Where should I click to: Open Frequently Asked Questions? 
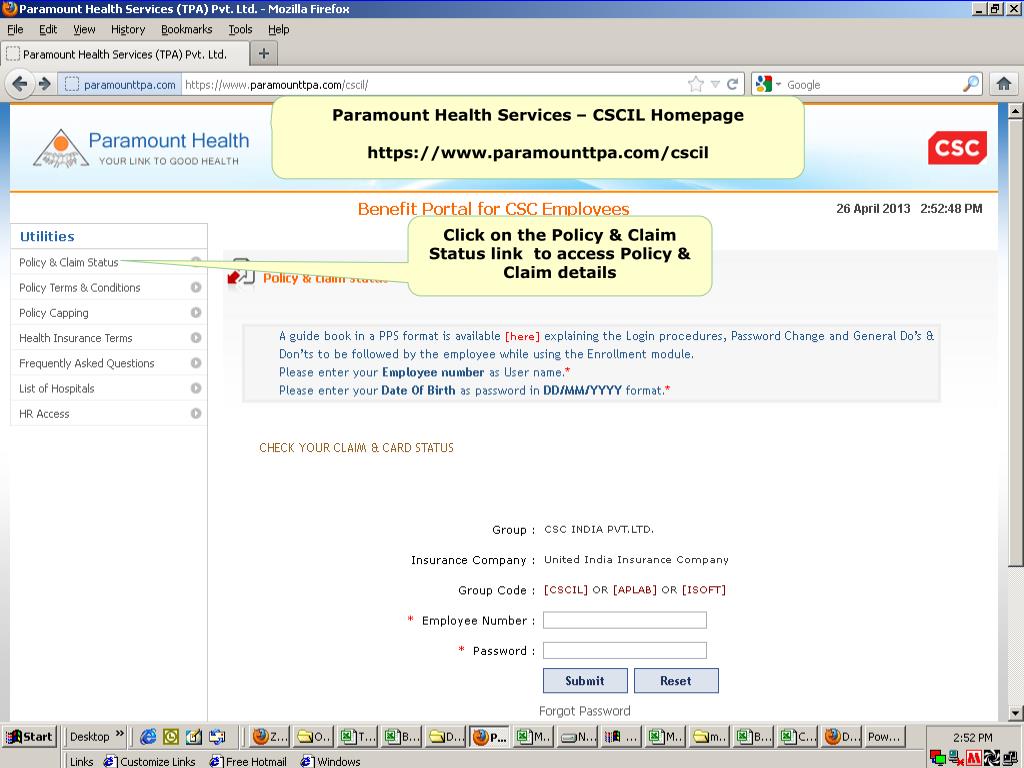[87, 363]
